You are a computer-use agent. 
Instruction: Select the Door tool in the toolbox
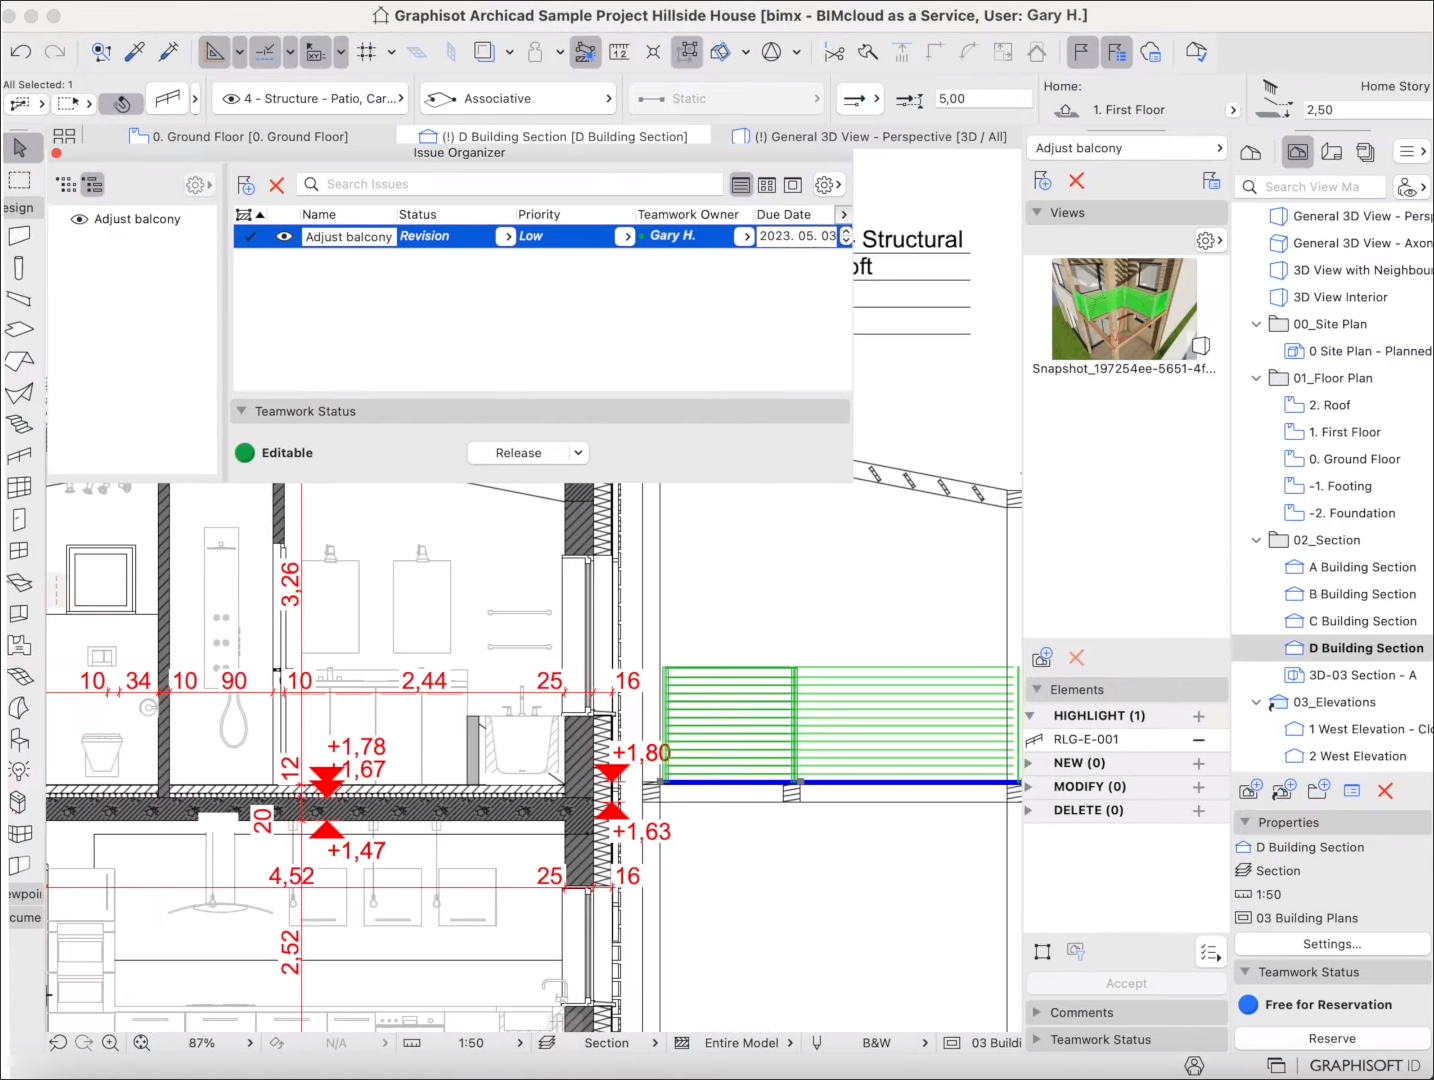pyautogui.click(x=19, y=519)
